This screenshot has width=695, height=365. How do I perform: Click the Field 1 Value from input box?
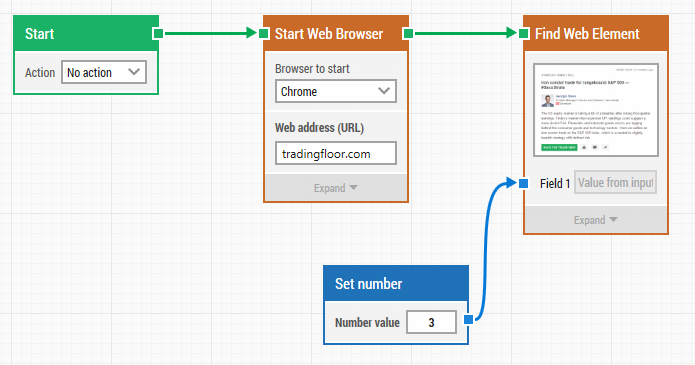pos(615,182)
